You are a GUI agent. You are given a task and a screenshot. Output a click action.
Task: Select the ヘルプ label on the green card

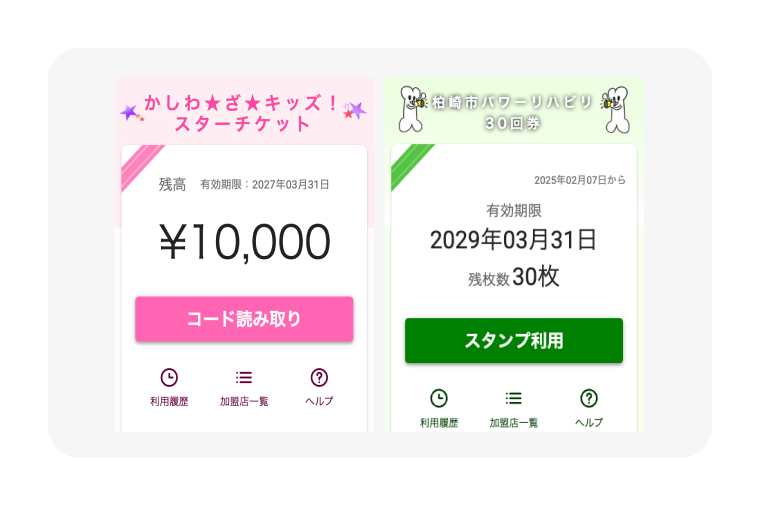(589, 423)
